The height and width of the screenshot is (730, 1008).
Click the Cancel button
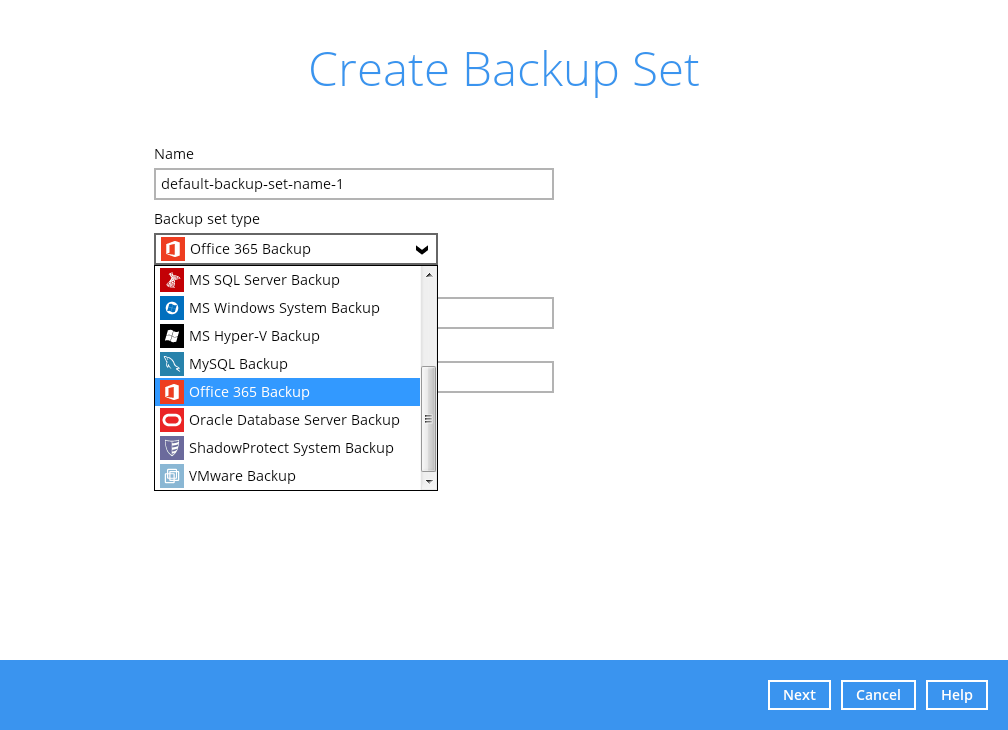[878, 695]
